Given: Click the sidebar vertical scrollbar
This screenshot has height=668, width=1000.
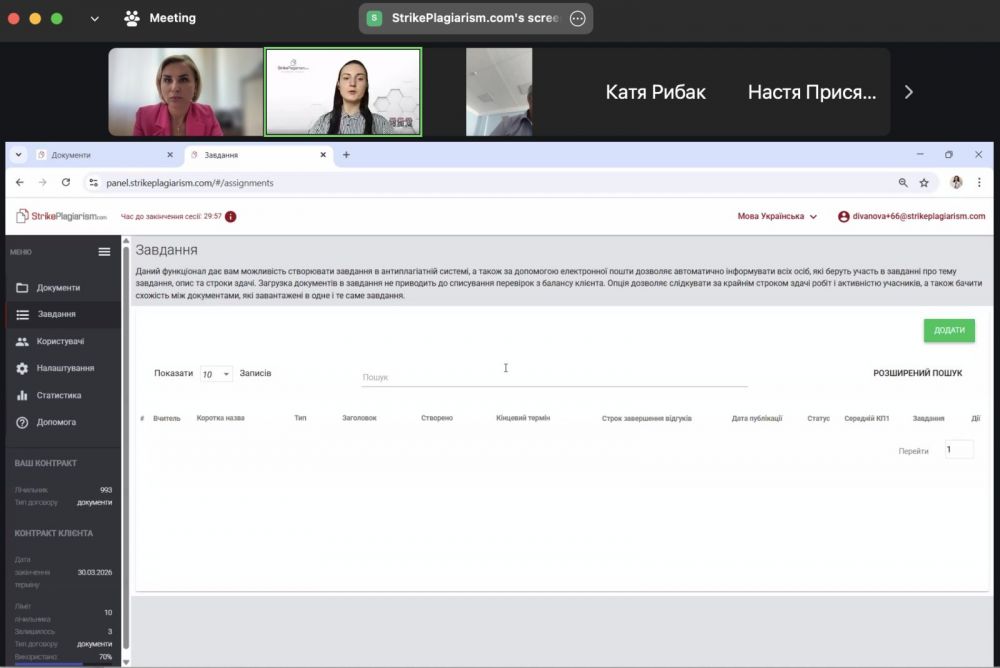Looking at the screenshot, I should [126, 450].
